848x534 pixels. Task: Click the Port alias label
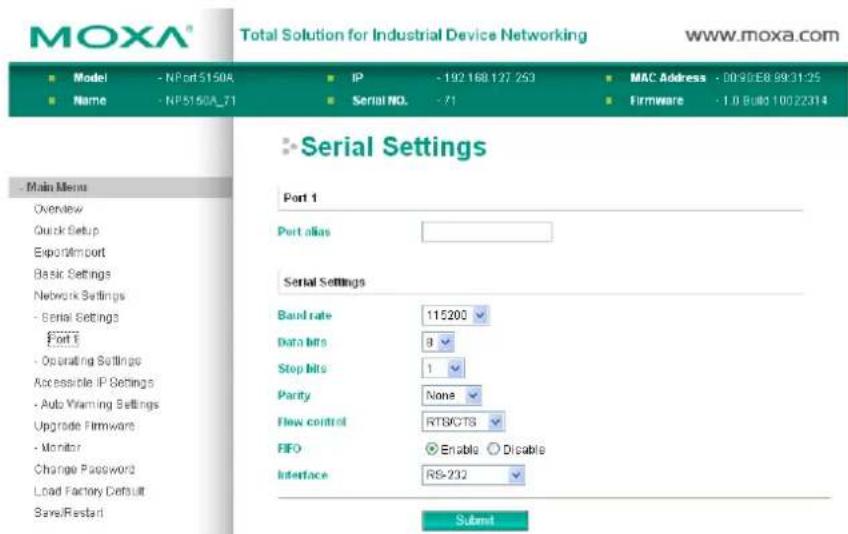[x=304, y=232]
